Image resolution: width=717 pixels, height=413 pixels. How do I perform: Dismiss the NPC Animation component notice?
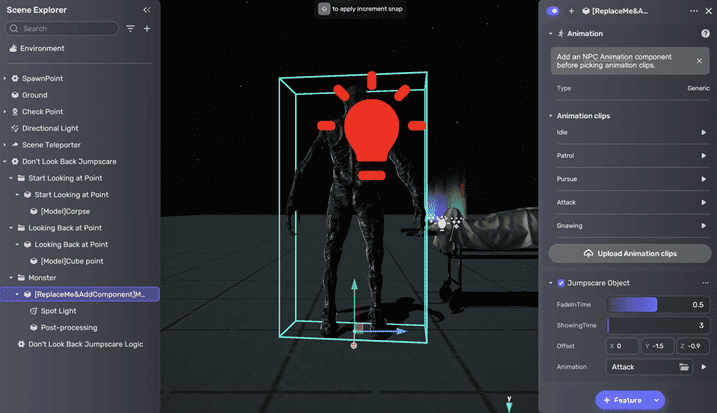coord(699,61)
